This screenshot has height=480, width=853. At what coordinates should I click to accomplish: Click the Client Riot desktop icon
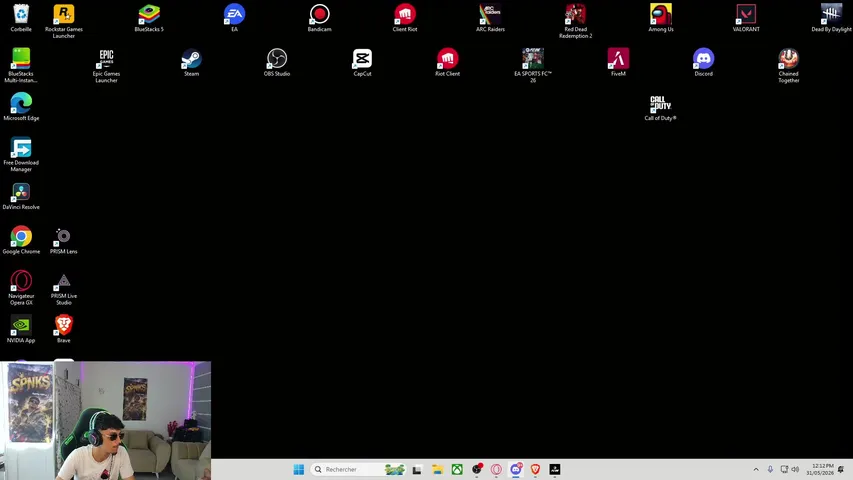[x=405, y=18]
